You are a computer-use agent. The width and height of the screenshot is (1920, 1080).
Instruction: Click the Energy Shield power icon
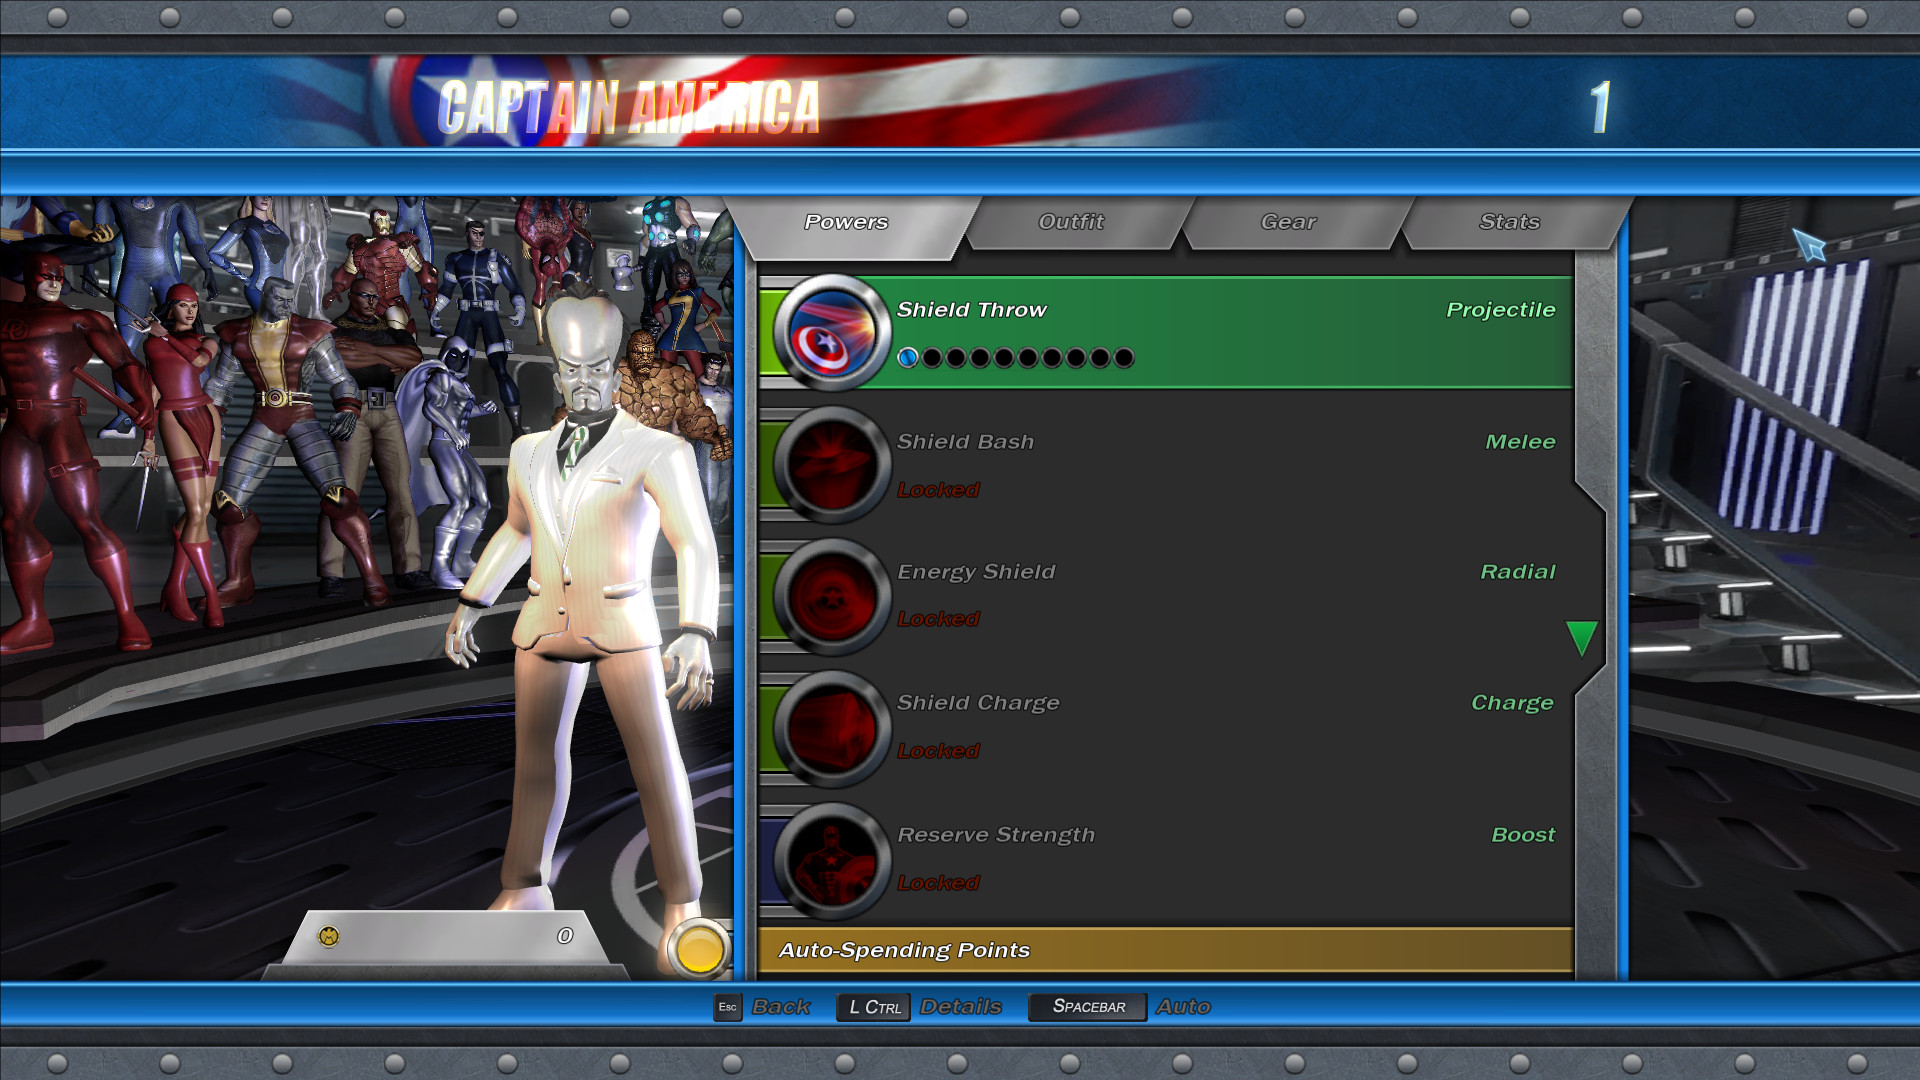(x=831, y=597)
